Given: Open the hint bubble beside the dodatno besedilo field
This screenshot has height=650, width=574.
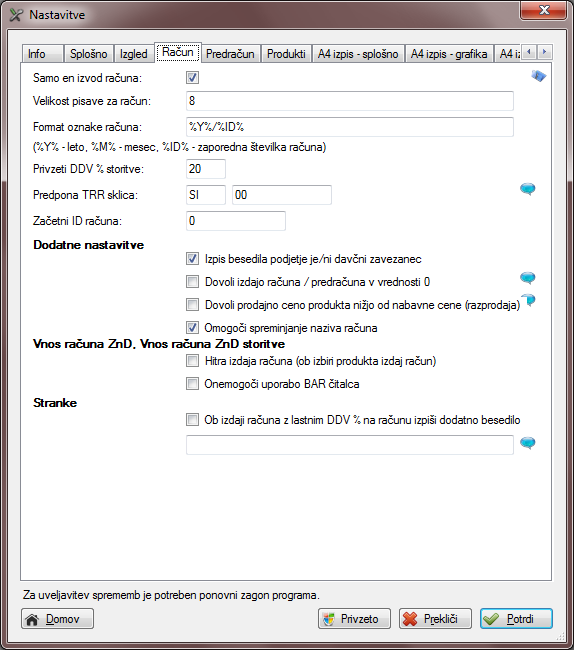Looking at the screenshot, I should pos(528,443).
